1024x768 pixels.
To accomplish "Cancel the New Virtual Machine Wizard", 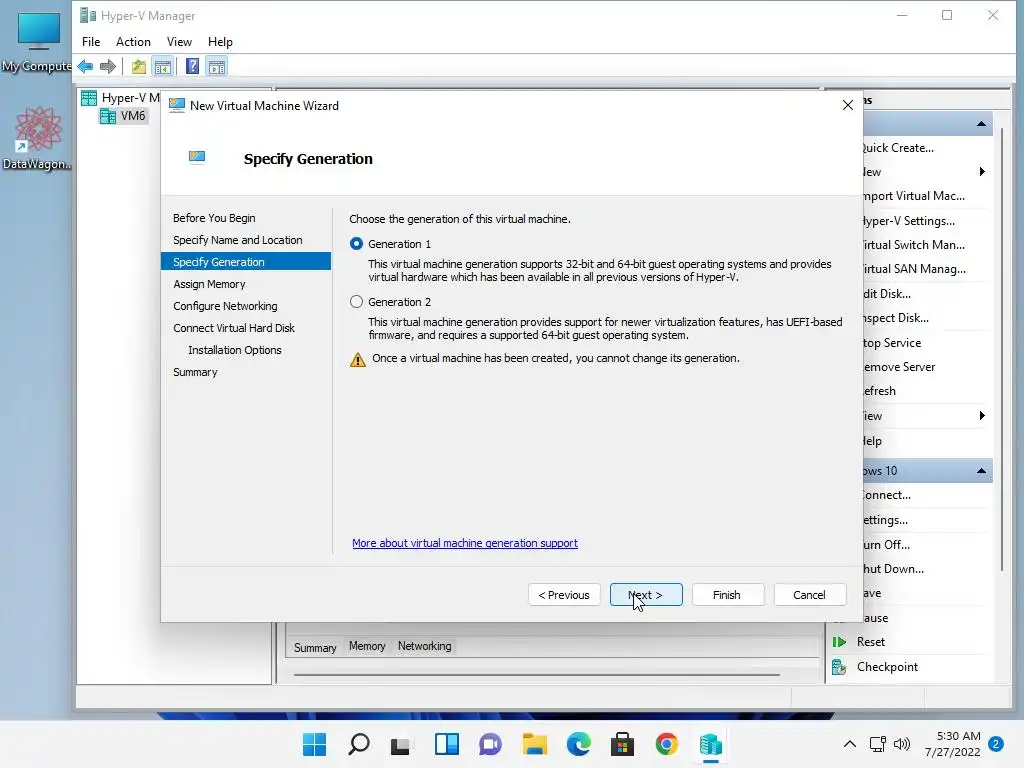I will point(809,595).
